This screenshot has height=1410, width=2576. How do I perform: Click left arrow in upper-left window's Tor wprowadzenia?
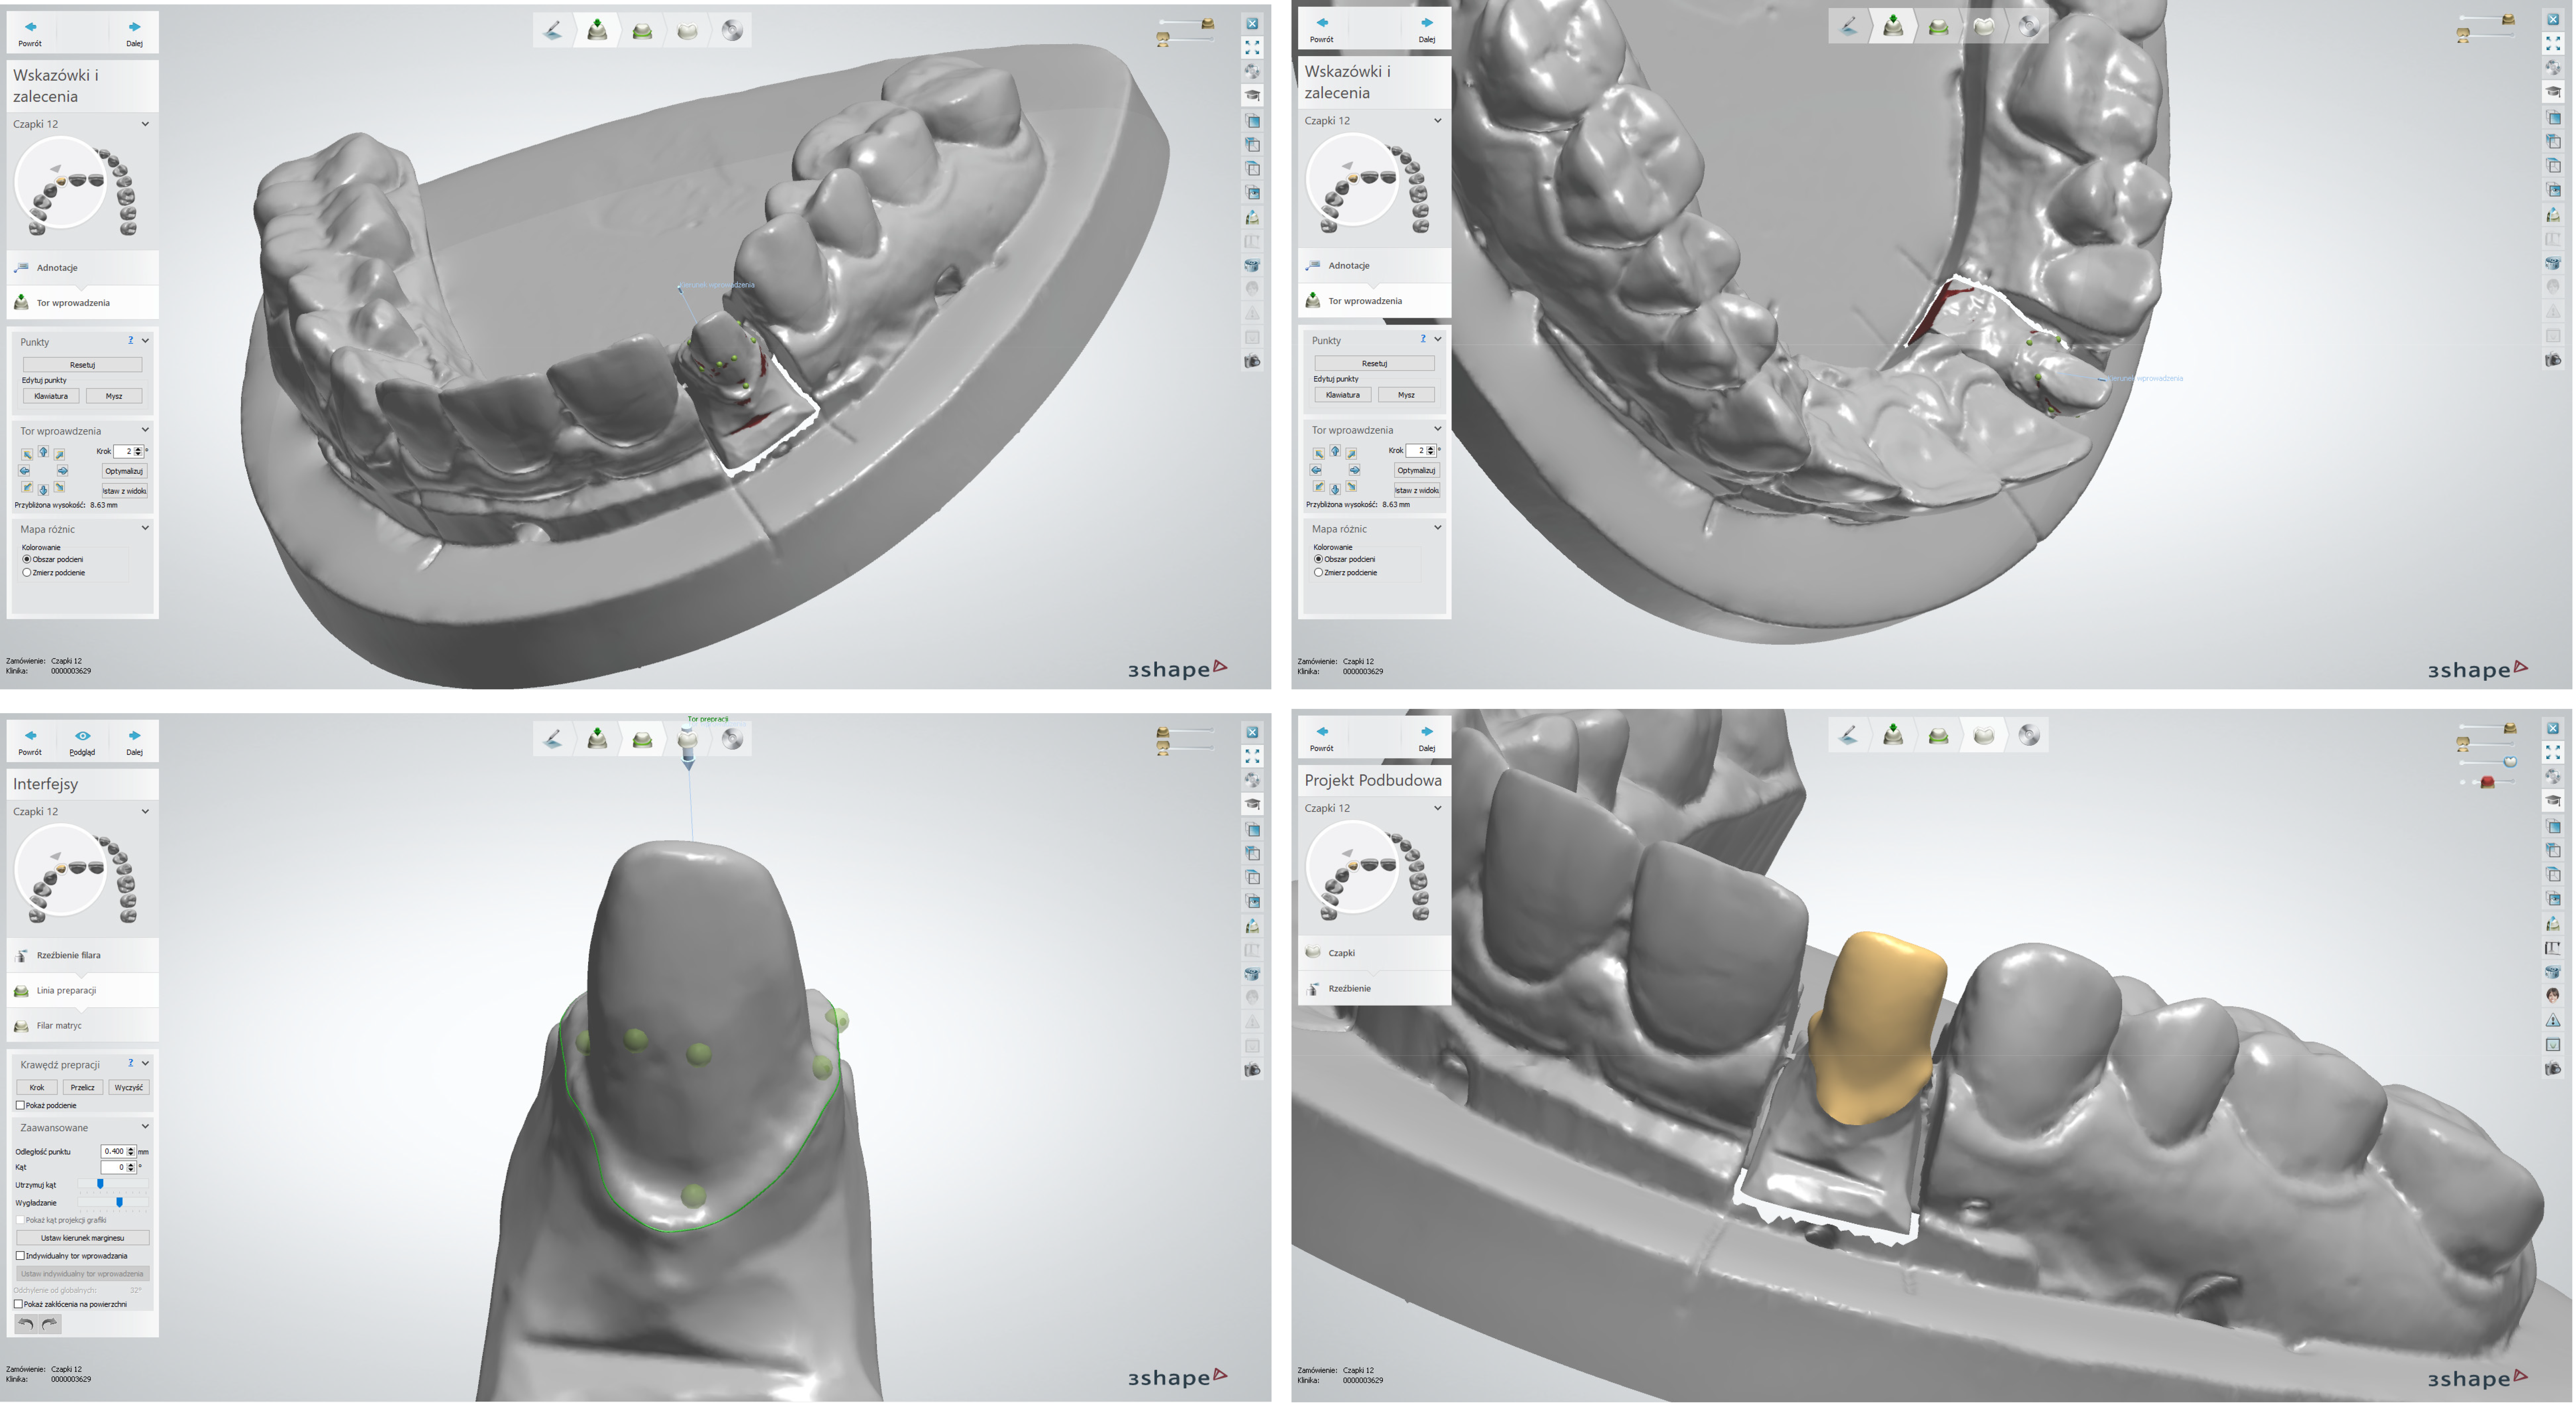click(x=24, y=471)
